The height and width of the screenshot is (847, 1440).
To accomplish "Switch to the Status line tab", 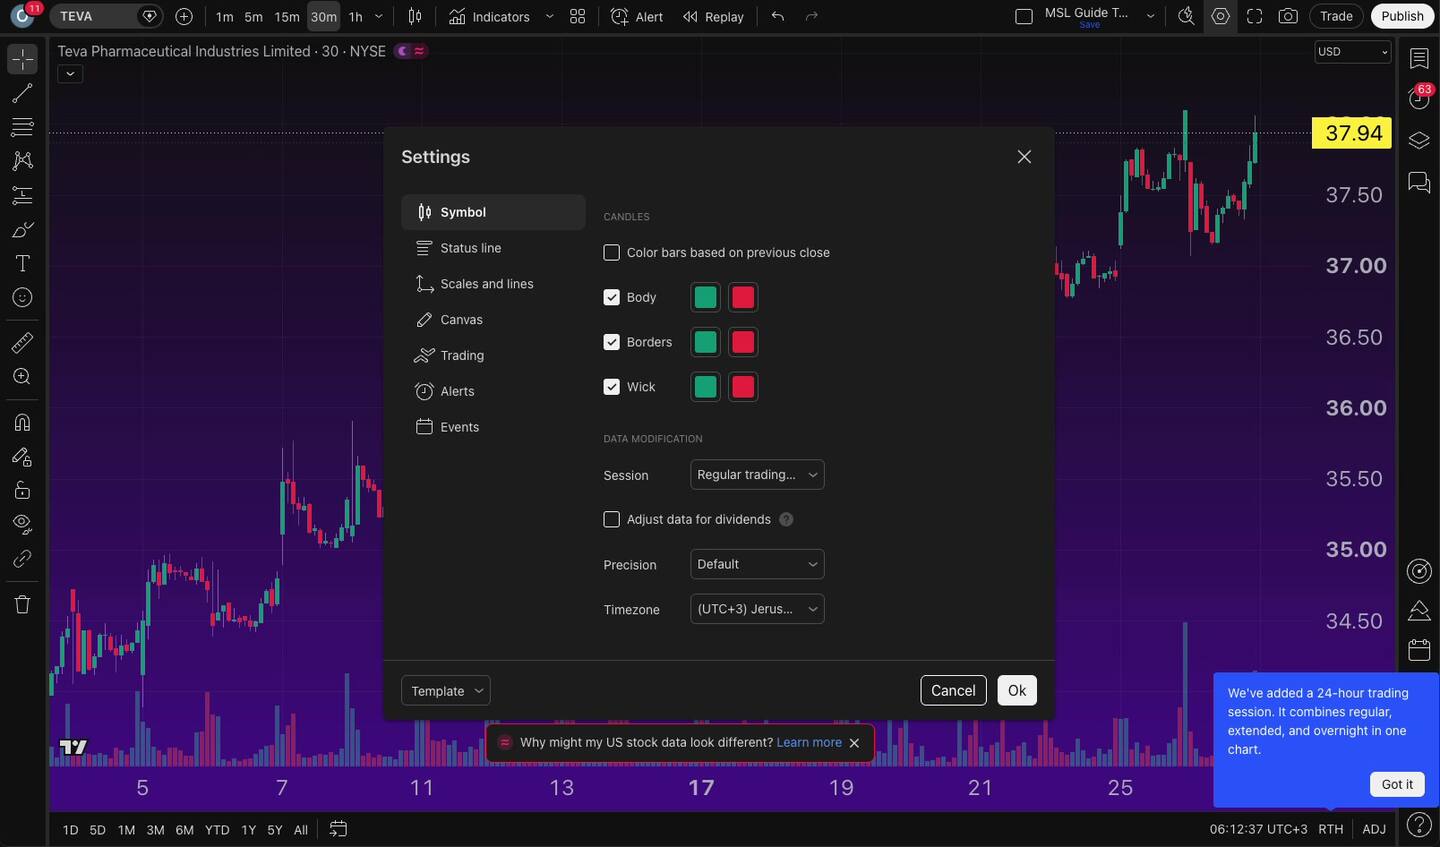I will [493, 248].
